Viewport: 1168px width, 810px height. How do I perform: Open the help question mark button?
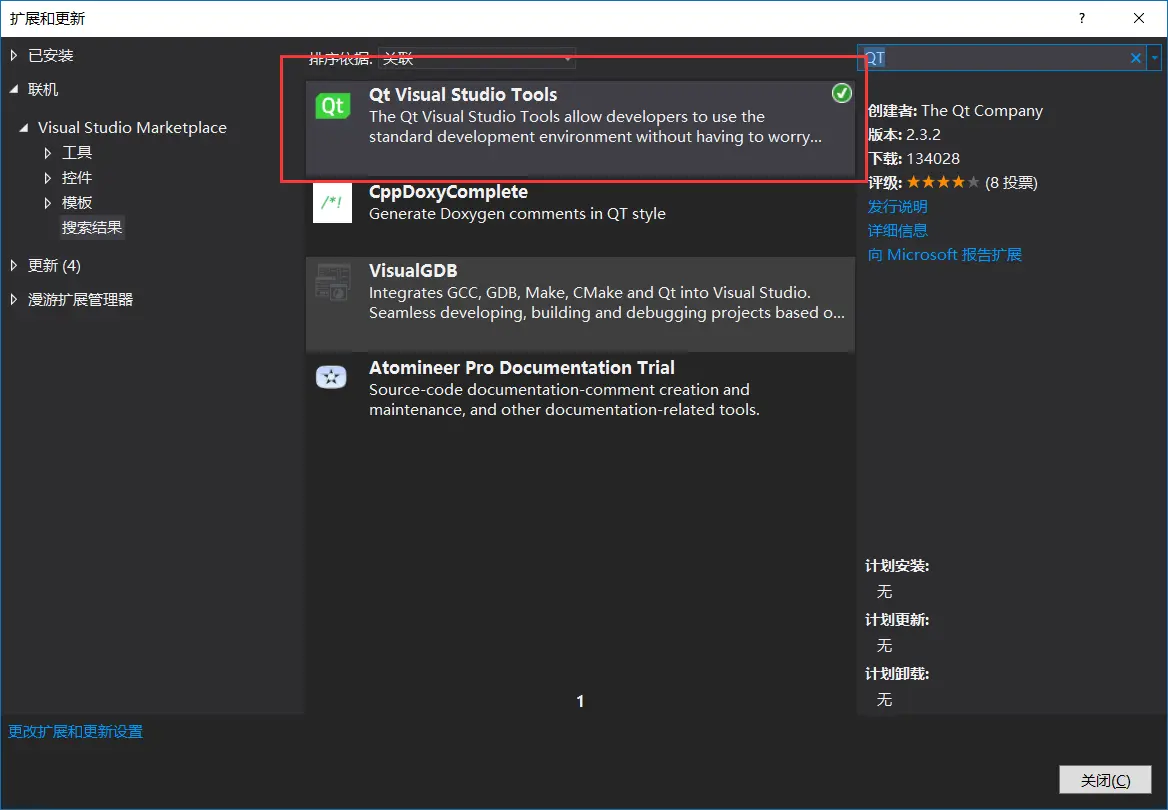pos(1082,18)
